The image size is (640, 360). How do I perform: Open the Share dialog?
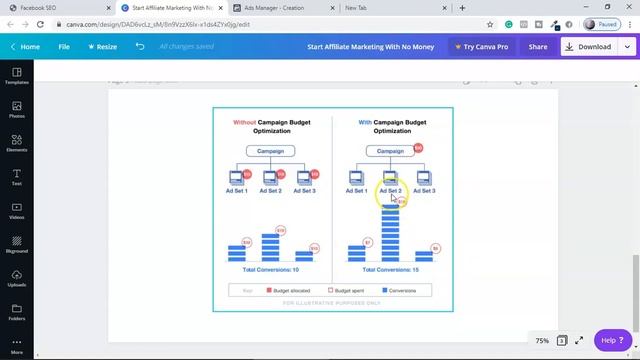[x=538, y=47]
